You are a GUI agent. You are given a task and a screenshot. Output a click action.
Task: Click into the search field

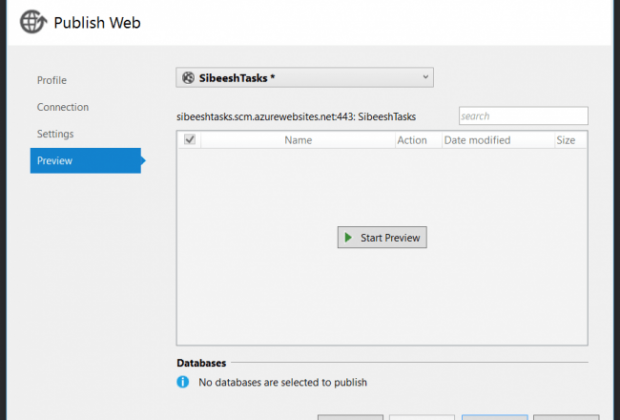click(x=524, y=116)
